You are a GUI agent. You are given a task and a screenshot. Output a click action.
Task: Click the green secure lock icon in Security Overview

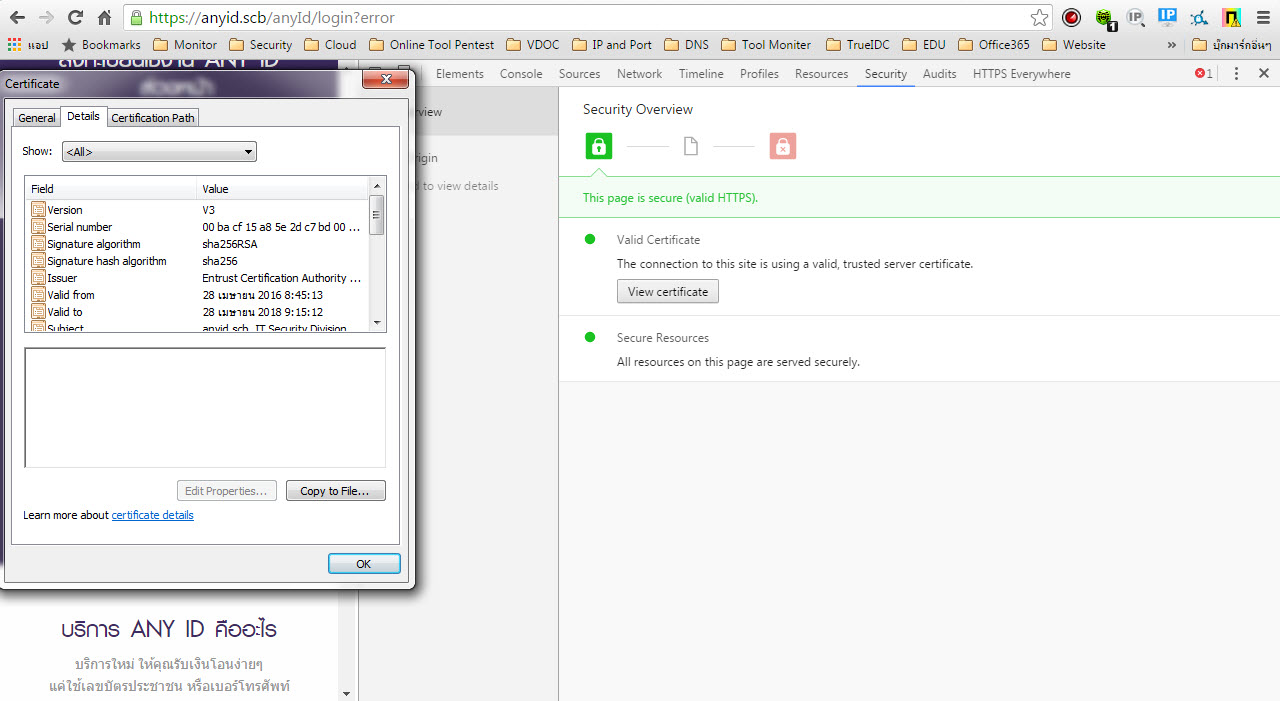pyautogui.click(x=598, y=147)
